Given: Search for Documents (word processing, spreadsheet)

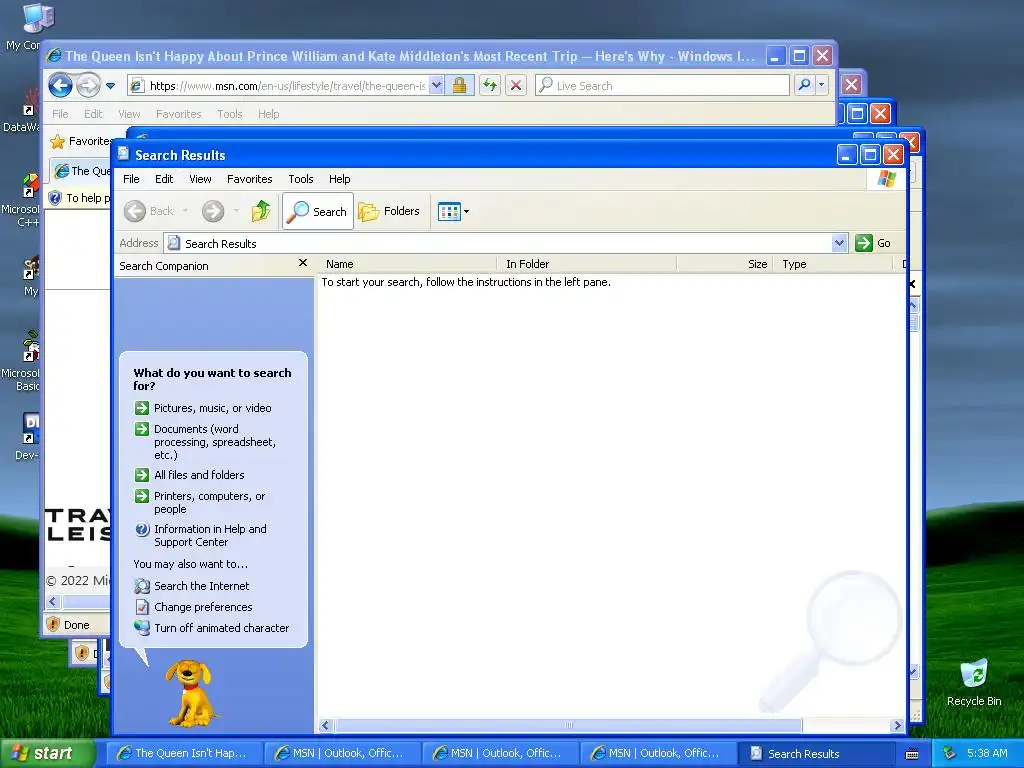Looking at the screenshot, I should point(215,442).
